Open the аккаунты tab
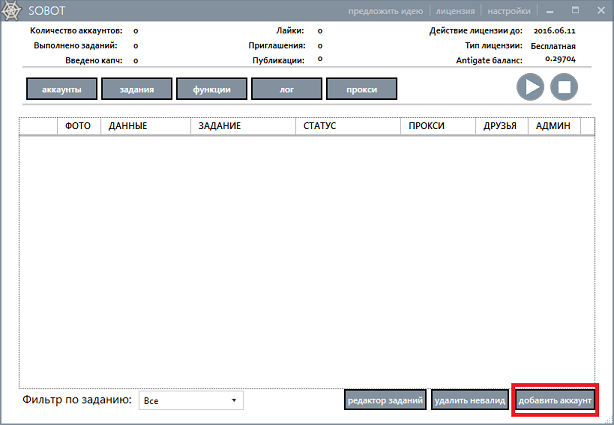614x425 pixels. tap(61, 89)
